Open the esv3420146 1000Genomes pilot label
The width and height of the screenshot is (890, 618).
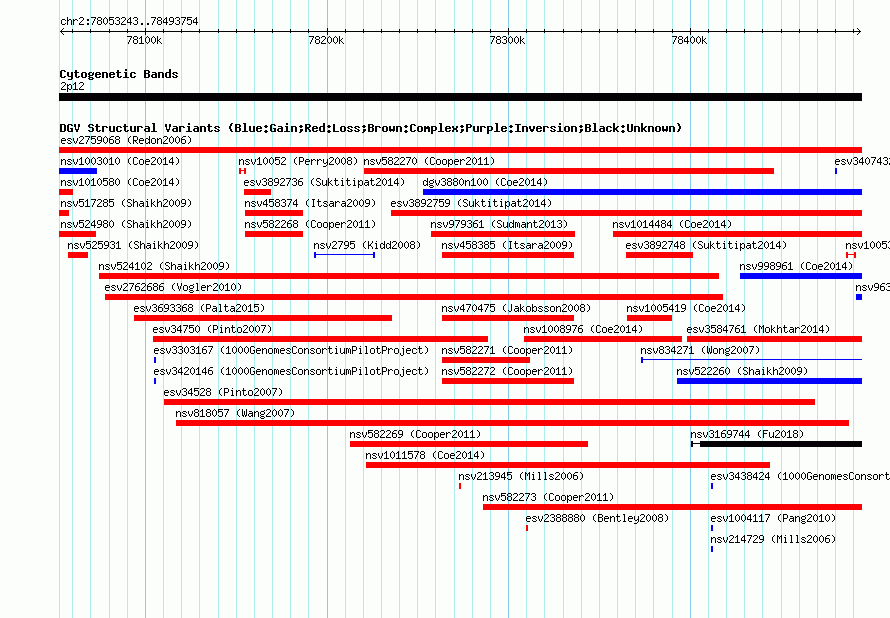(x=291, y=371)
